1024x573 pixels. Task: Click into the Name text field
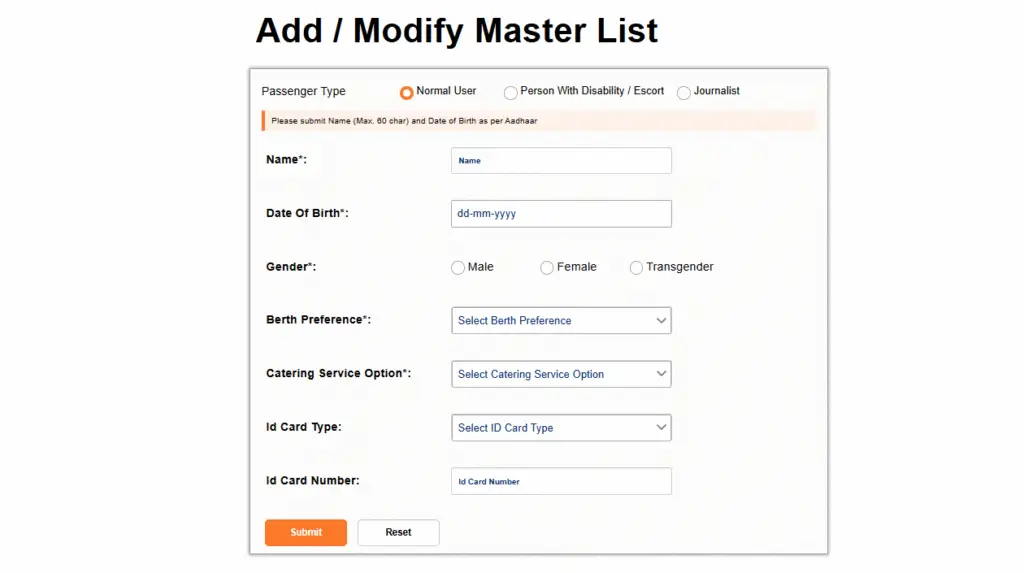pos(561,161)
